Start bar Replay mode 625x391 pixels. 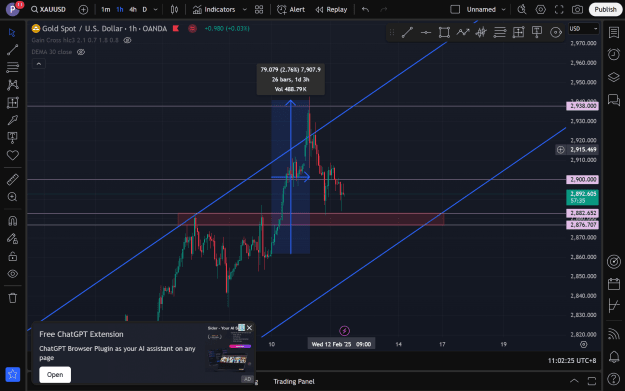click(x=331, y=10)
